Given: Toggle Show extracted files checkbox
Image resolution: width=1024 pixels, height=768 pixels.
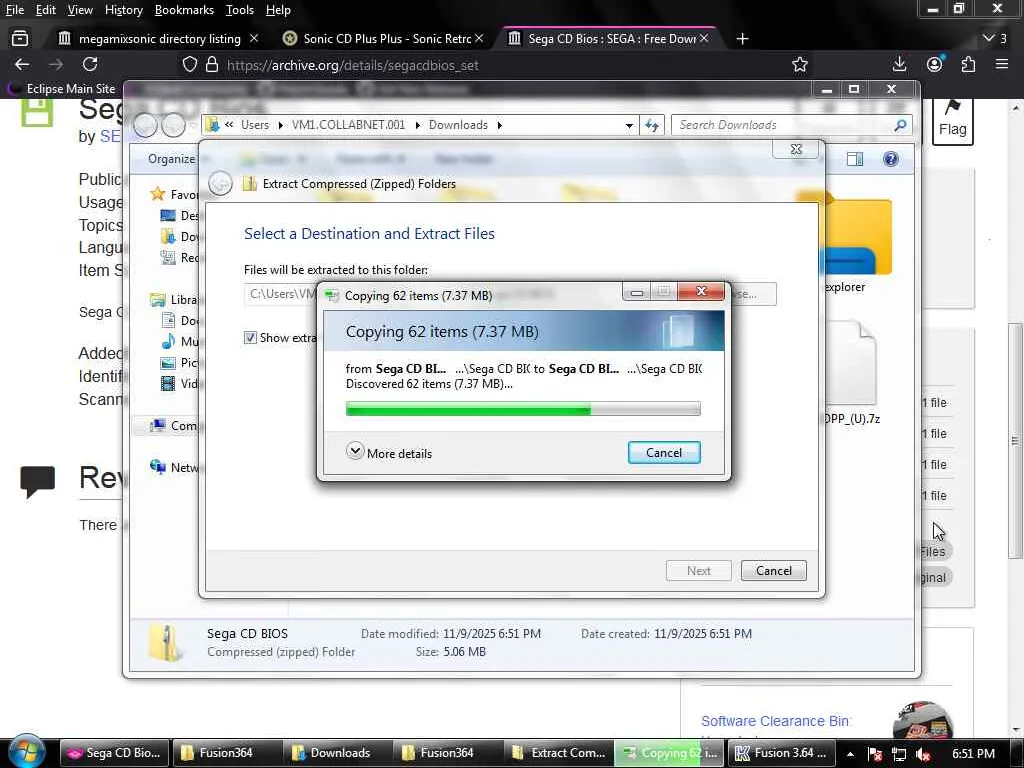Looking at the screenshot, I should [x=250, y=338].
